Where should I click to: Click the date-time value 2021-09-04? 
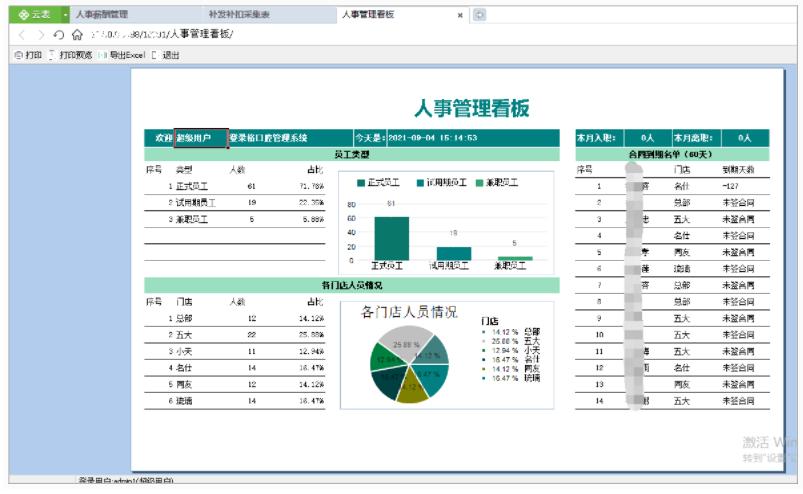pos(432,138)
